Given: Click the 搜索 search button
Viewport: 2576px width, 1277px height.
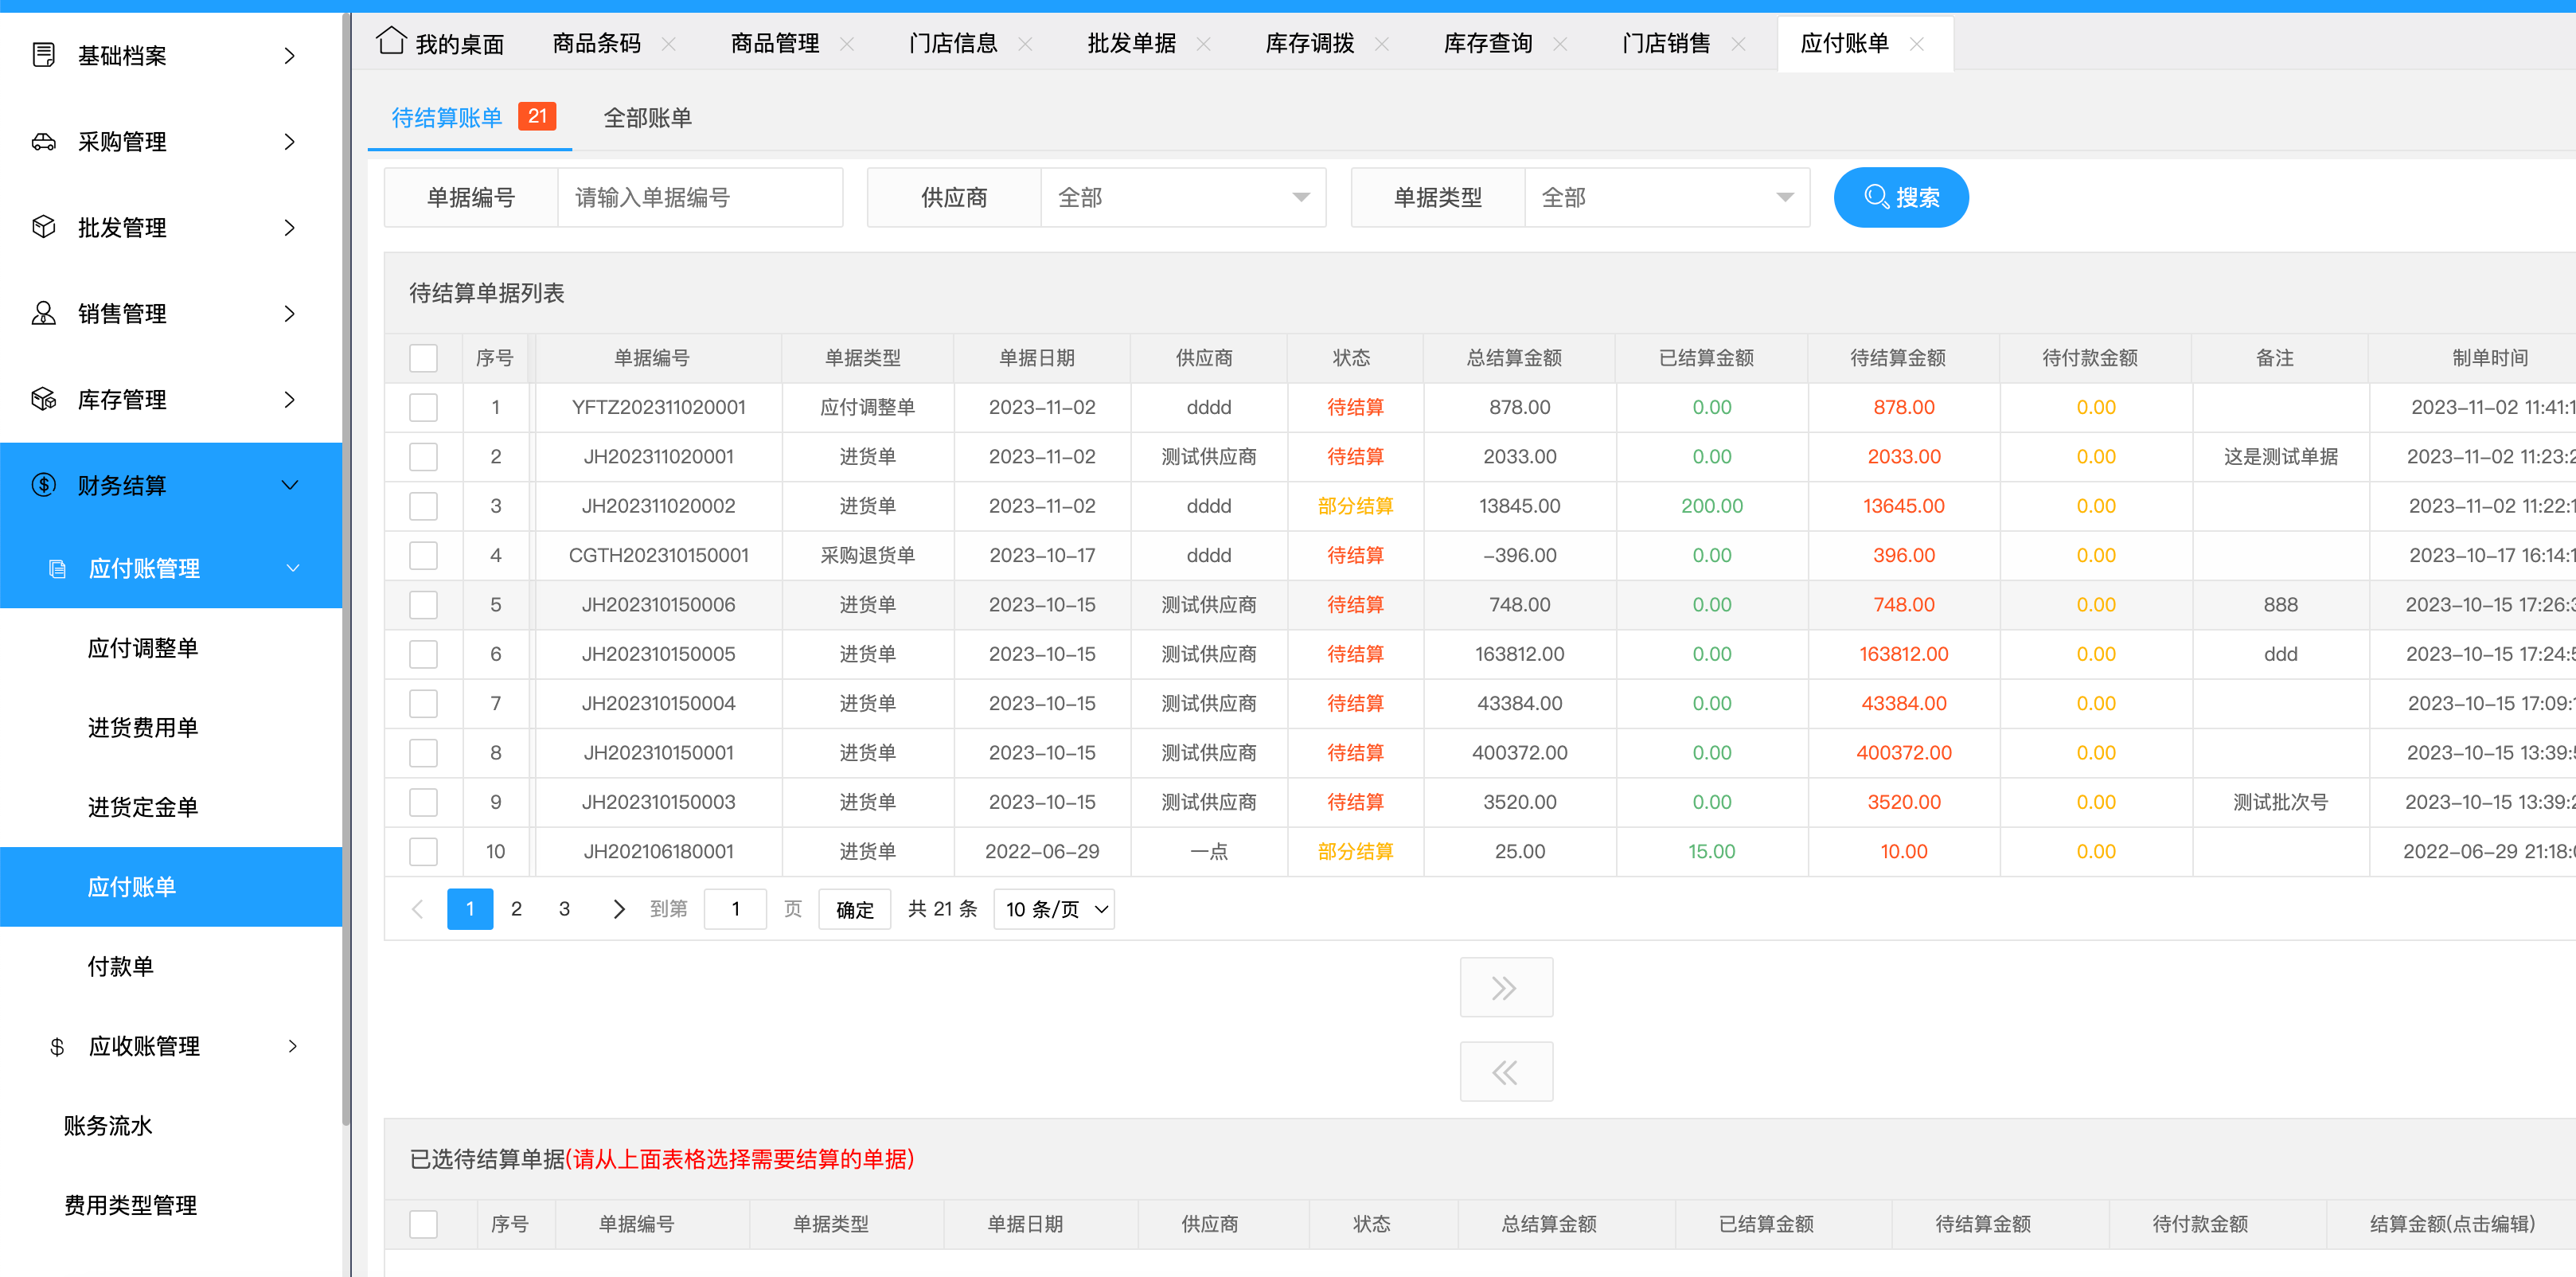Looking at the screenshot, I should coord(1901,197).
